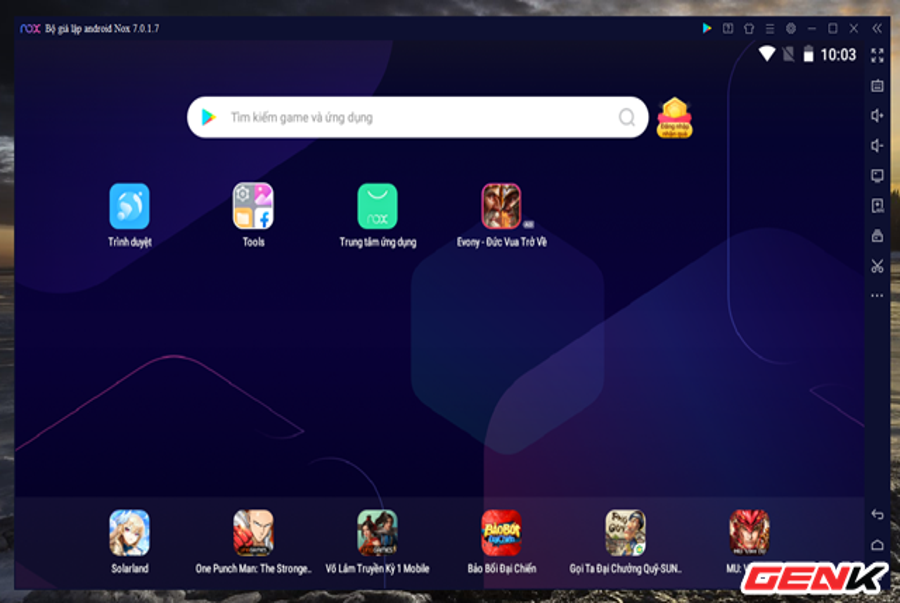The width and height of the screenshot is (900, 603).
Task: Click the no-SIM signal status icon
Action: pyautogui.click(x=789, y=54)
